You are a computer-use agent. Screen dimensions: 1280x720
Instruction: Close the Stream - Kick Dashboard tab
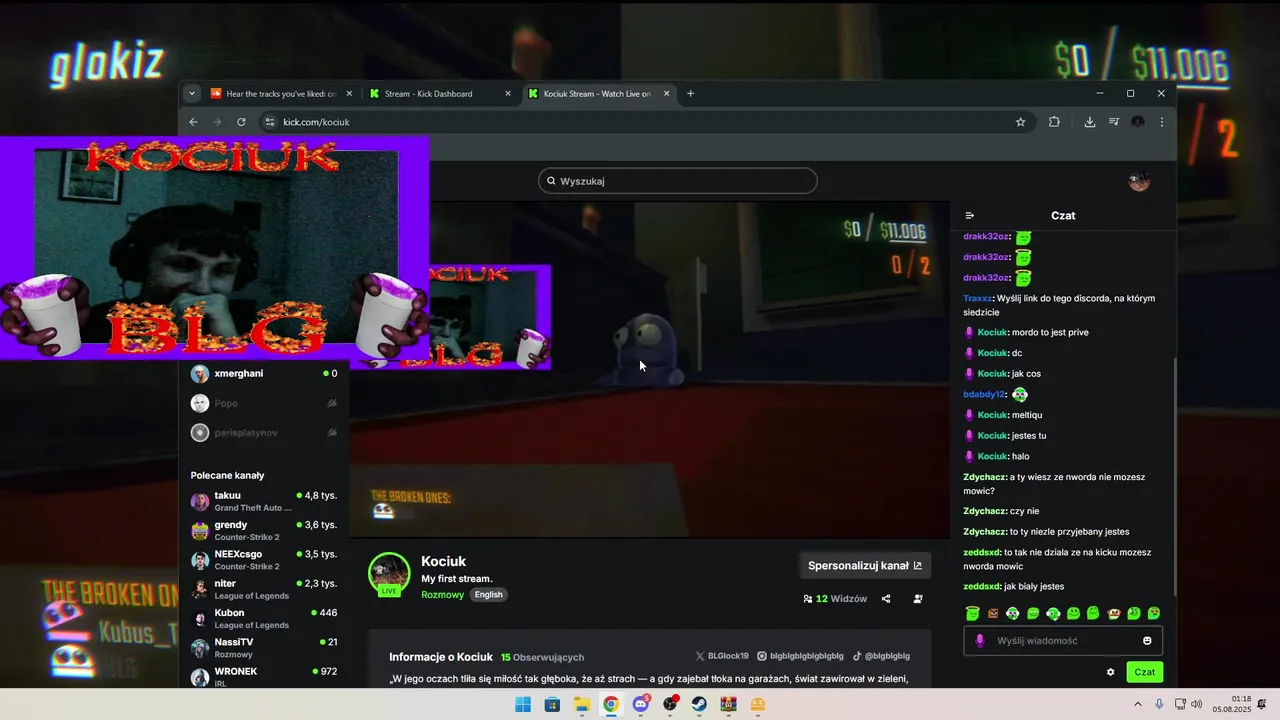tap(508, 94)
